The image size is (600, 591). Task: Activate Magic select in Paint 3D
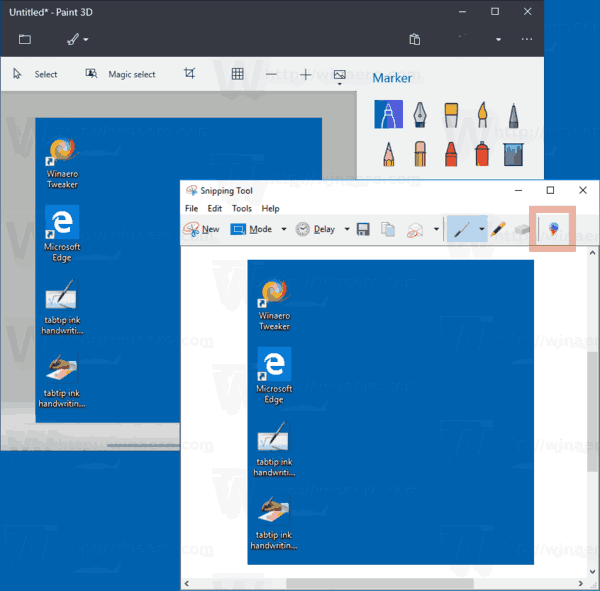[x=120, y=74]
